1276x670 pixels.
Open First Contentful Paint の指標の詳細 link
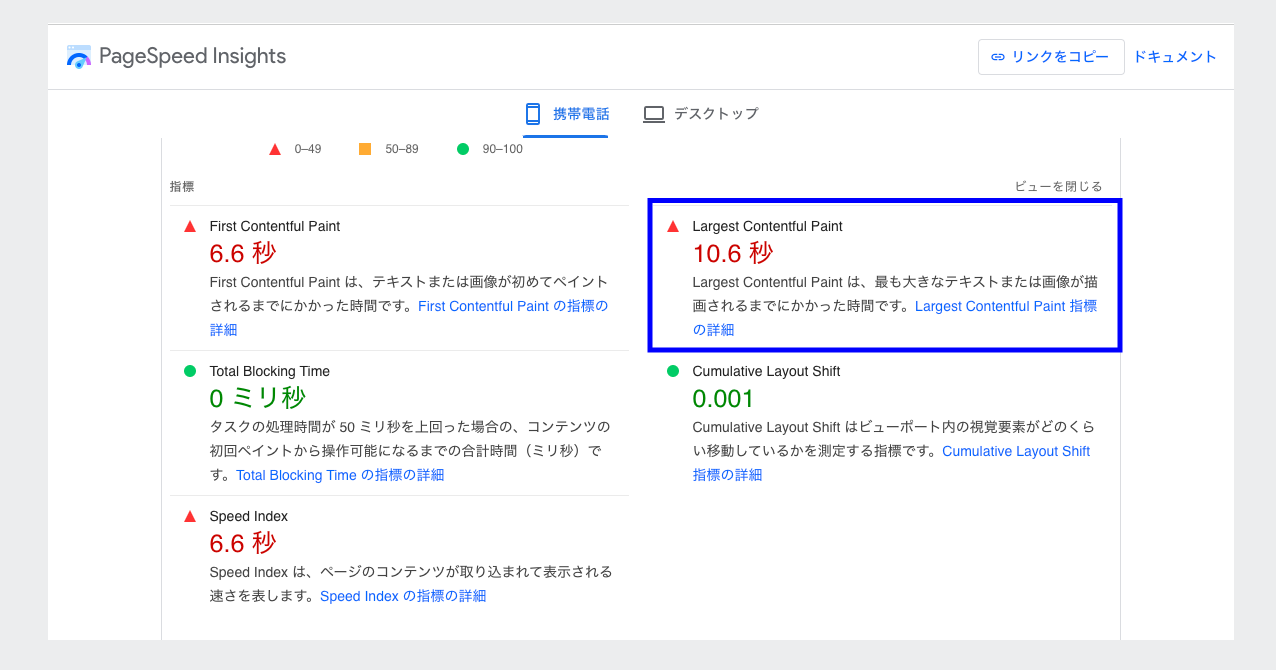click(512, 306)
